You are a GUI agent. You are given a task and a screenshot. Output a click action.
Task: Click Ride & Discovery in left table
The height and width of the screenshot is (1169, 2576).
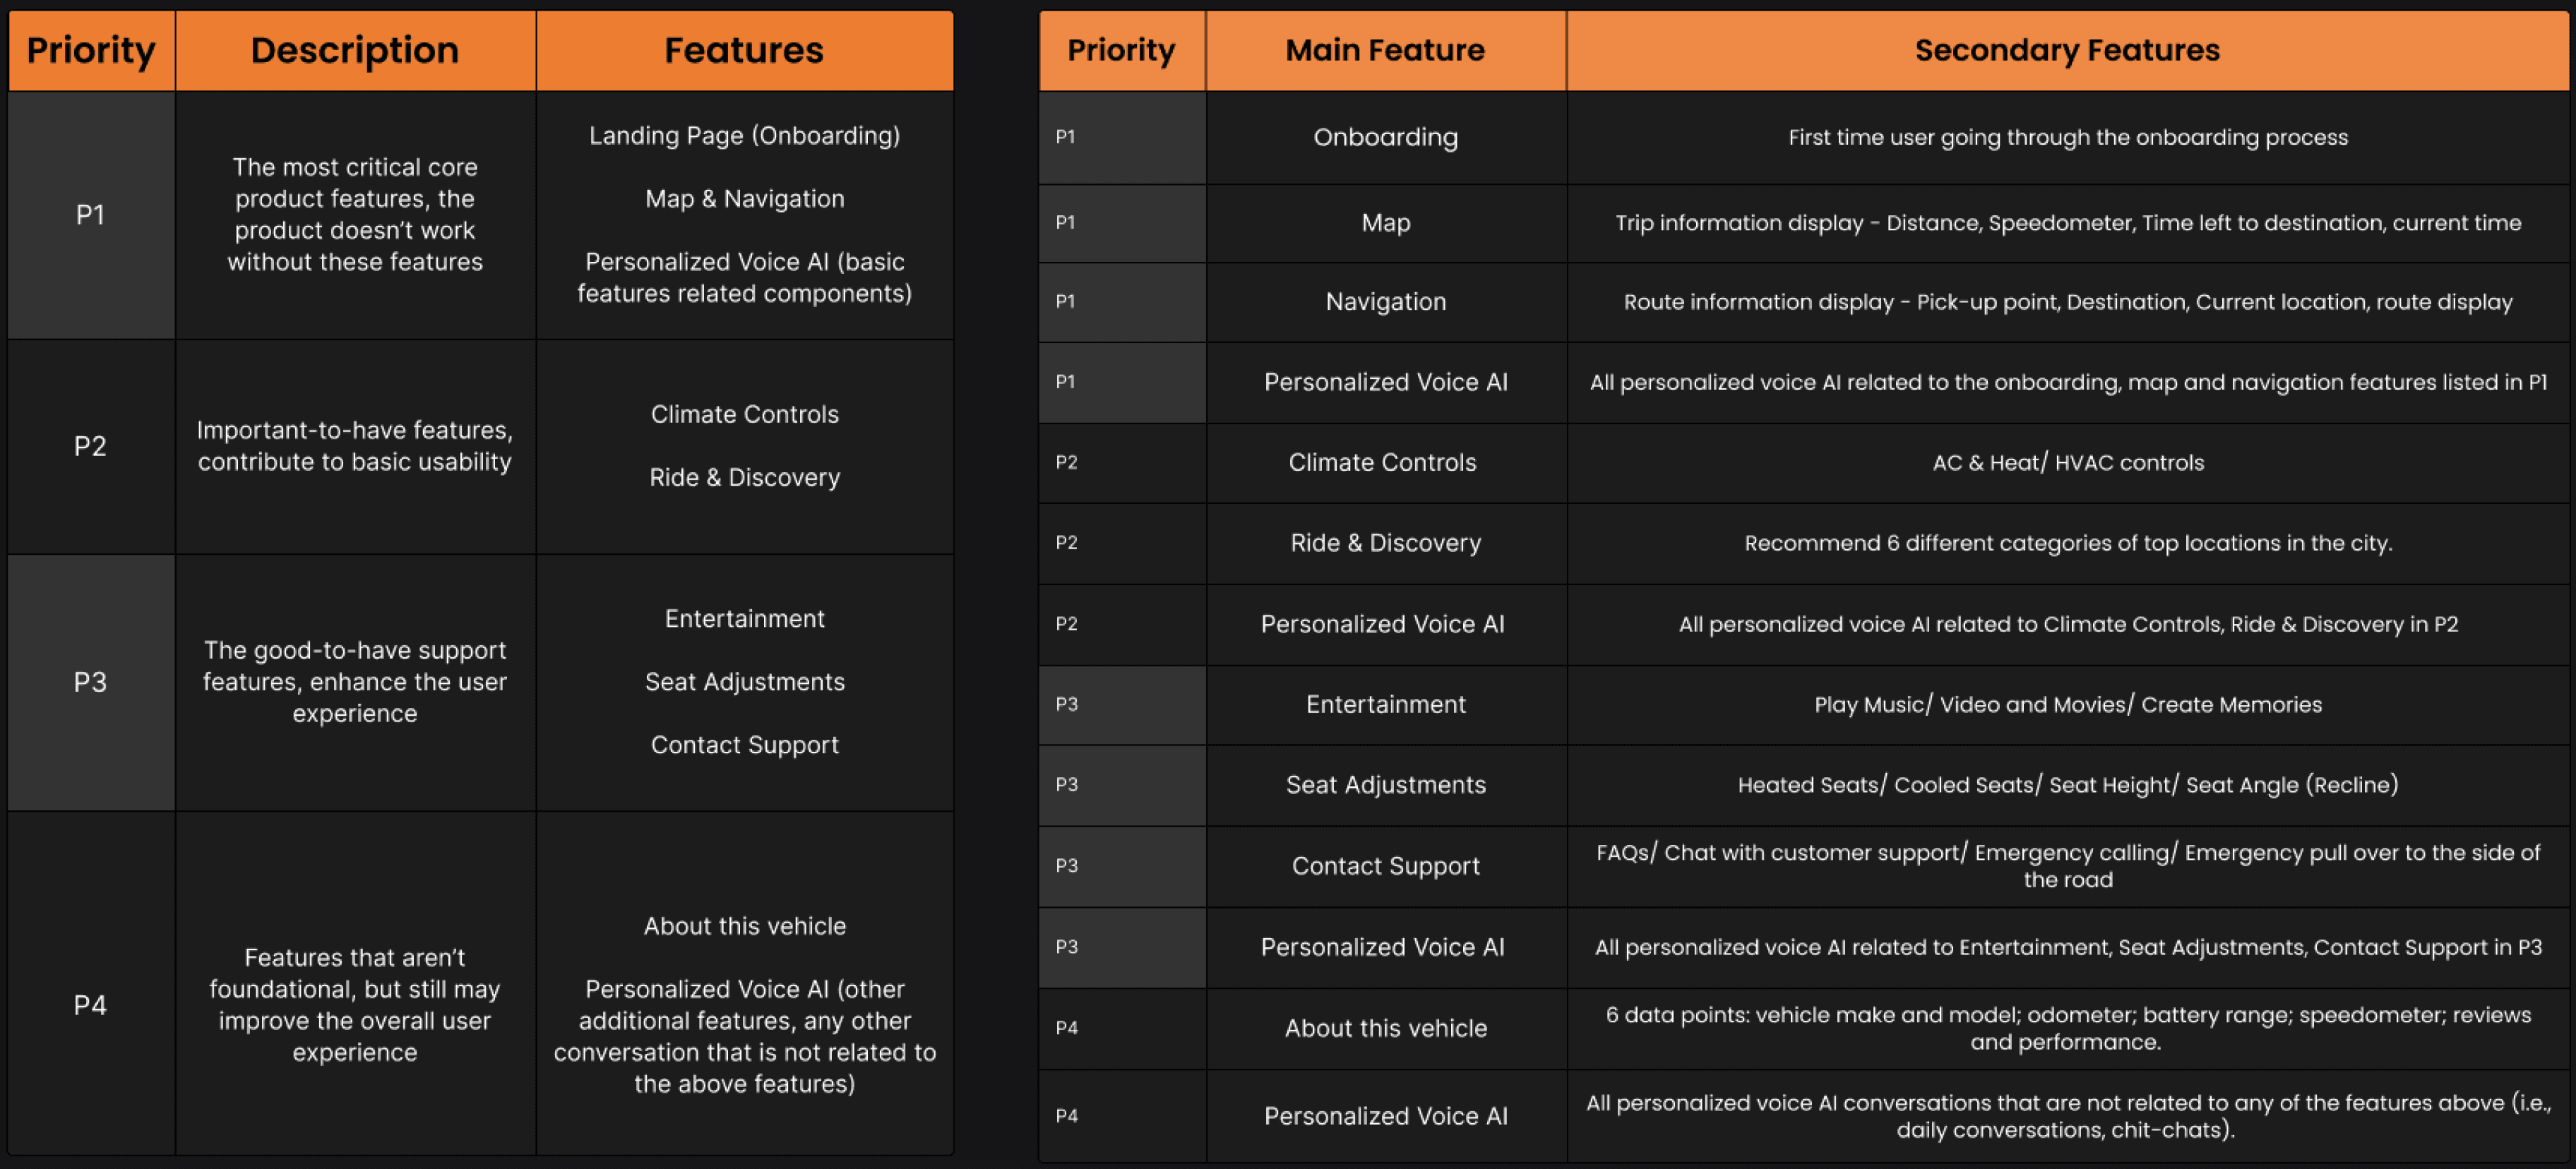tap(744, 477)
